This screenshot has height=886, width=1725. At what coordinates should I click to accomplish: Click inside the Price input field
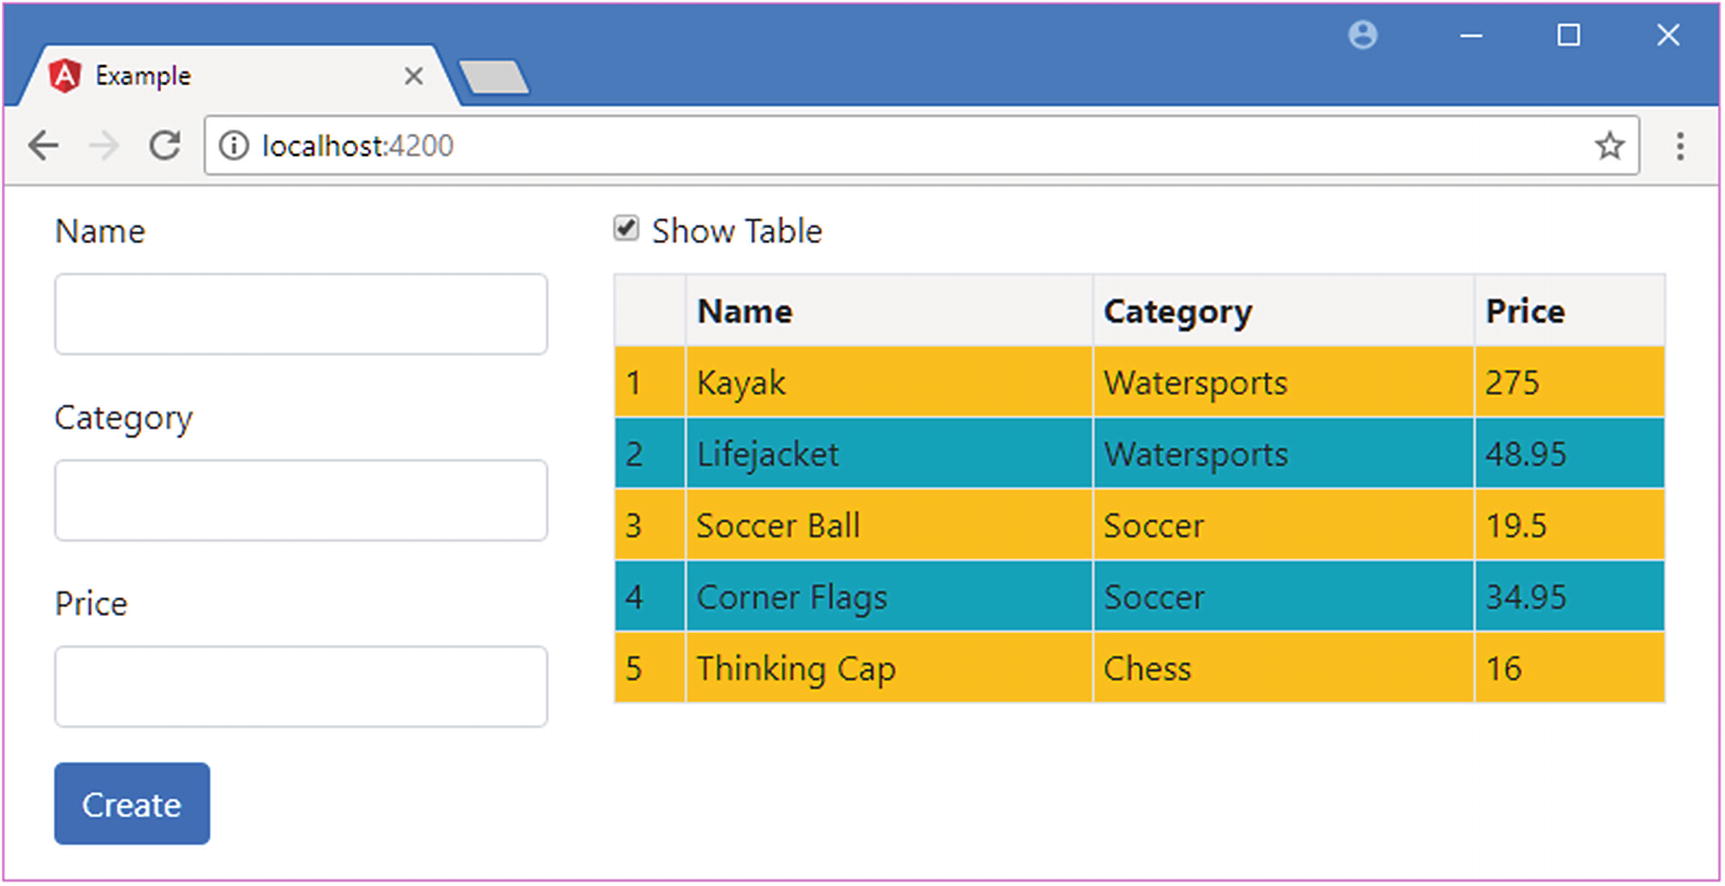tap(301, 686)
